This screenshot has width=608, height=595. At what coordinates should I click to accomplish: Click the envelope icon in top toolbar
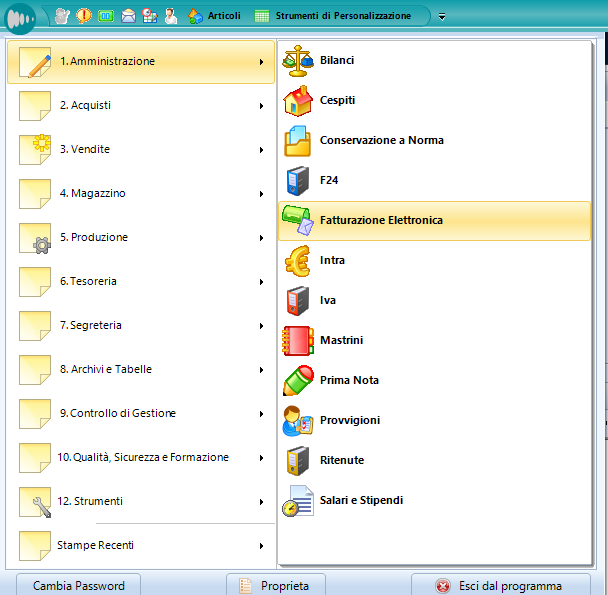[x=128, y=16]
